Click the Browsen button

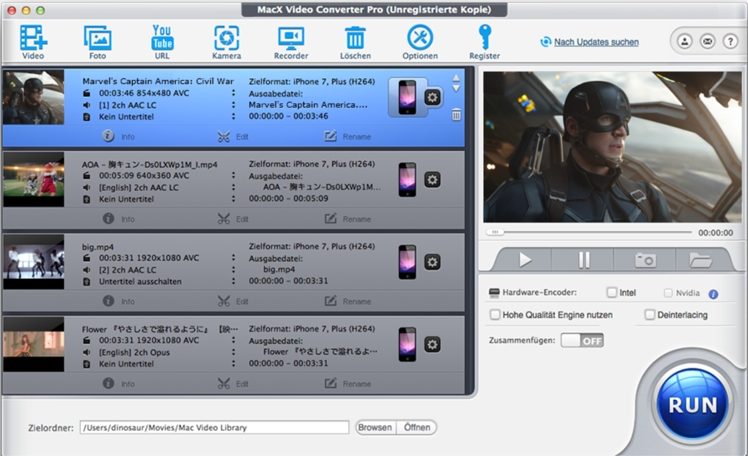(x=375, y=427)
